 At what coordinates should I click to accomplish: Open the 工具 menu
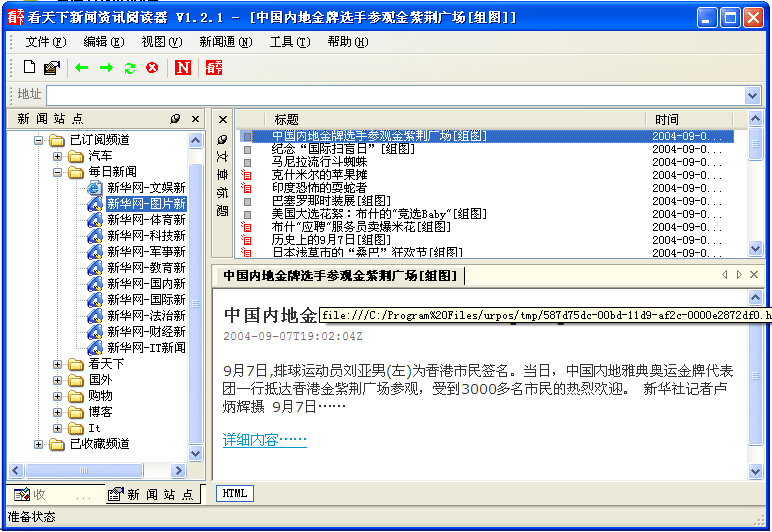(x=288, y=42)
